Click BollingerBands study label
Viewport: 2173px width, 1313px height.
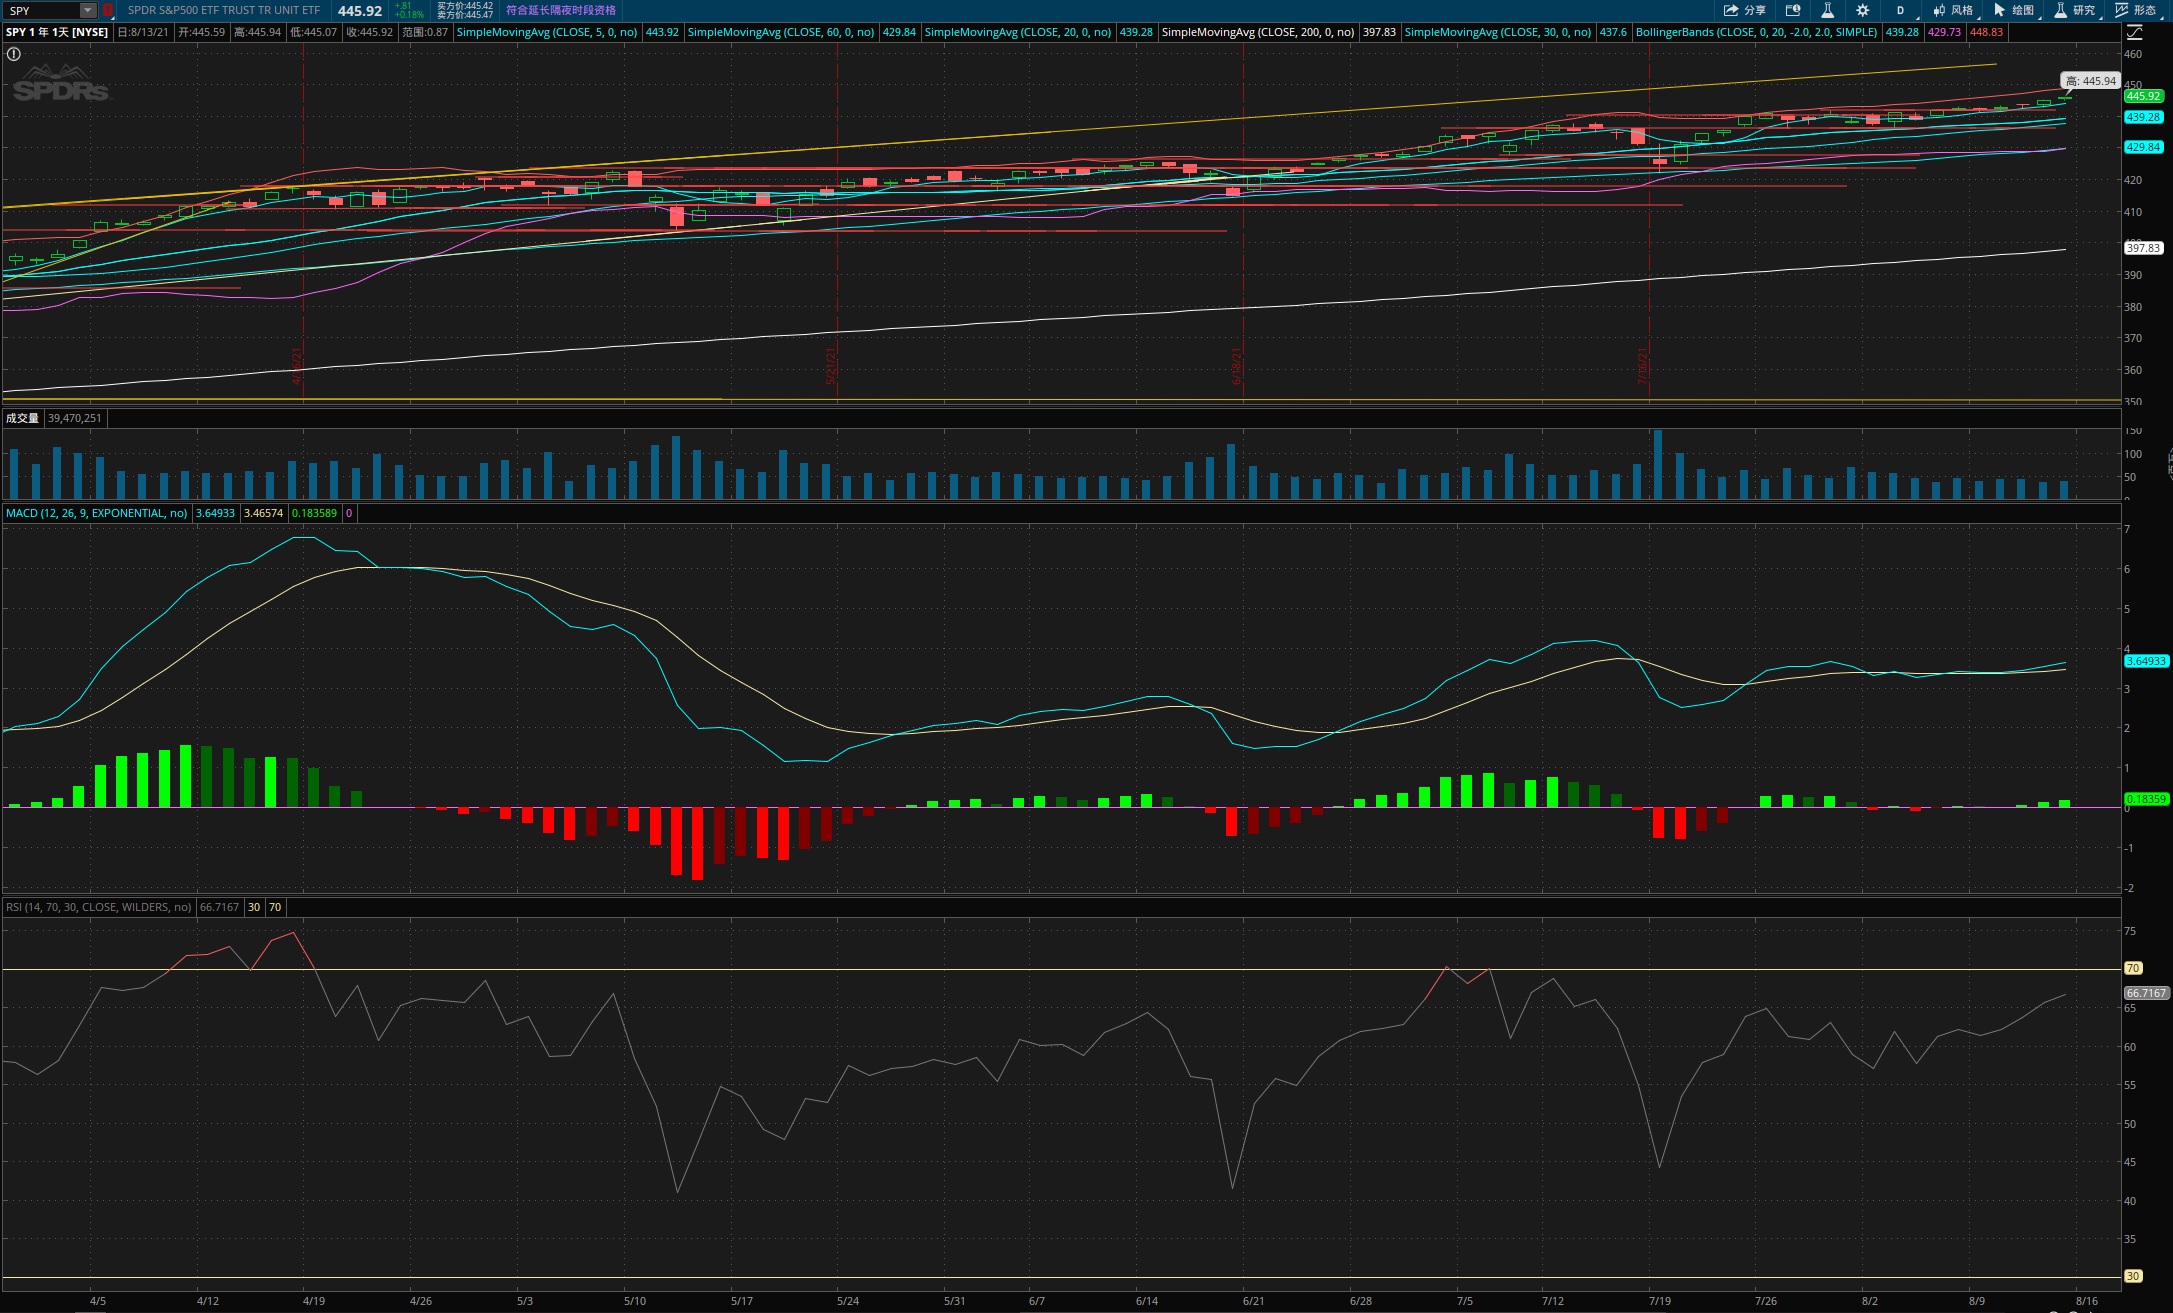click(x=1756, y=32)
